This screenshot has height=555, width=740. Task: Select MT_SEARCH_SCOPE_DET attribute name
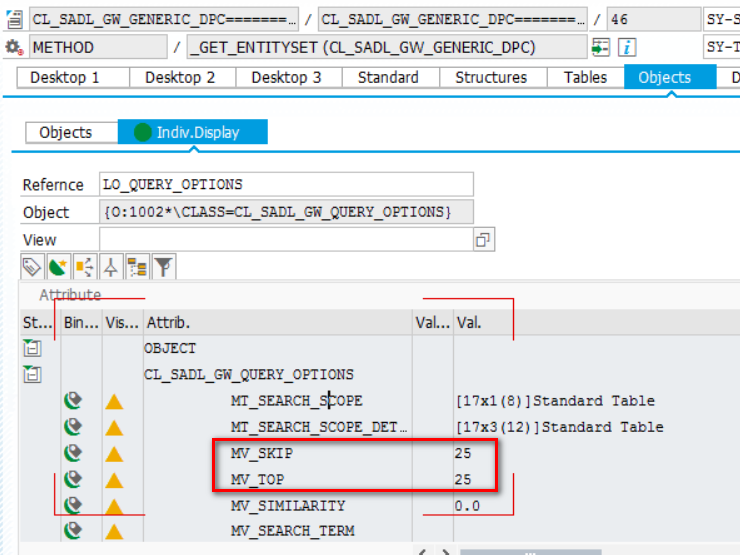pos(319,427)
